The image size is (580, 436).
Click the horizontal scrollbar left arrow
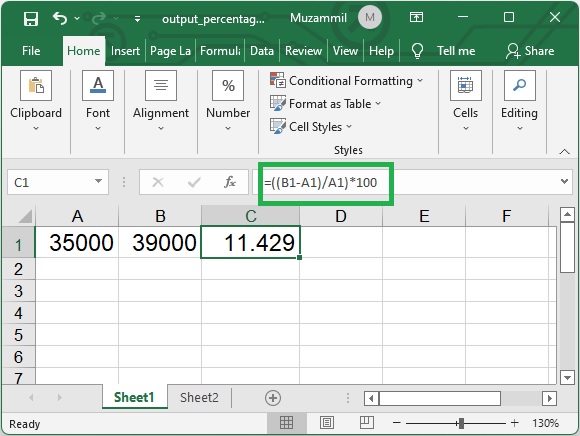click(371, 398)
